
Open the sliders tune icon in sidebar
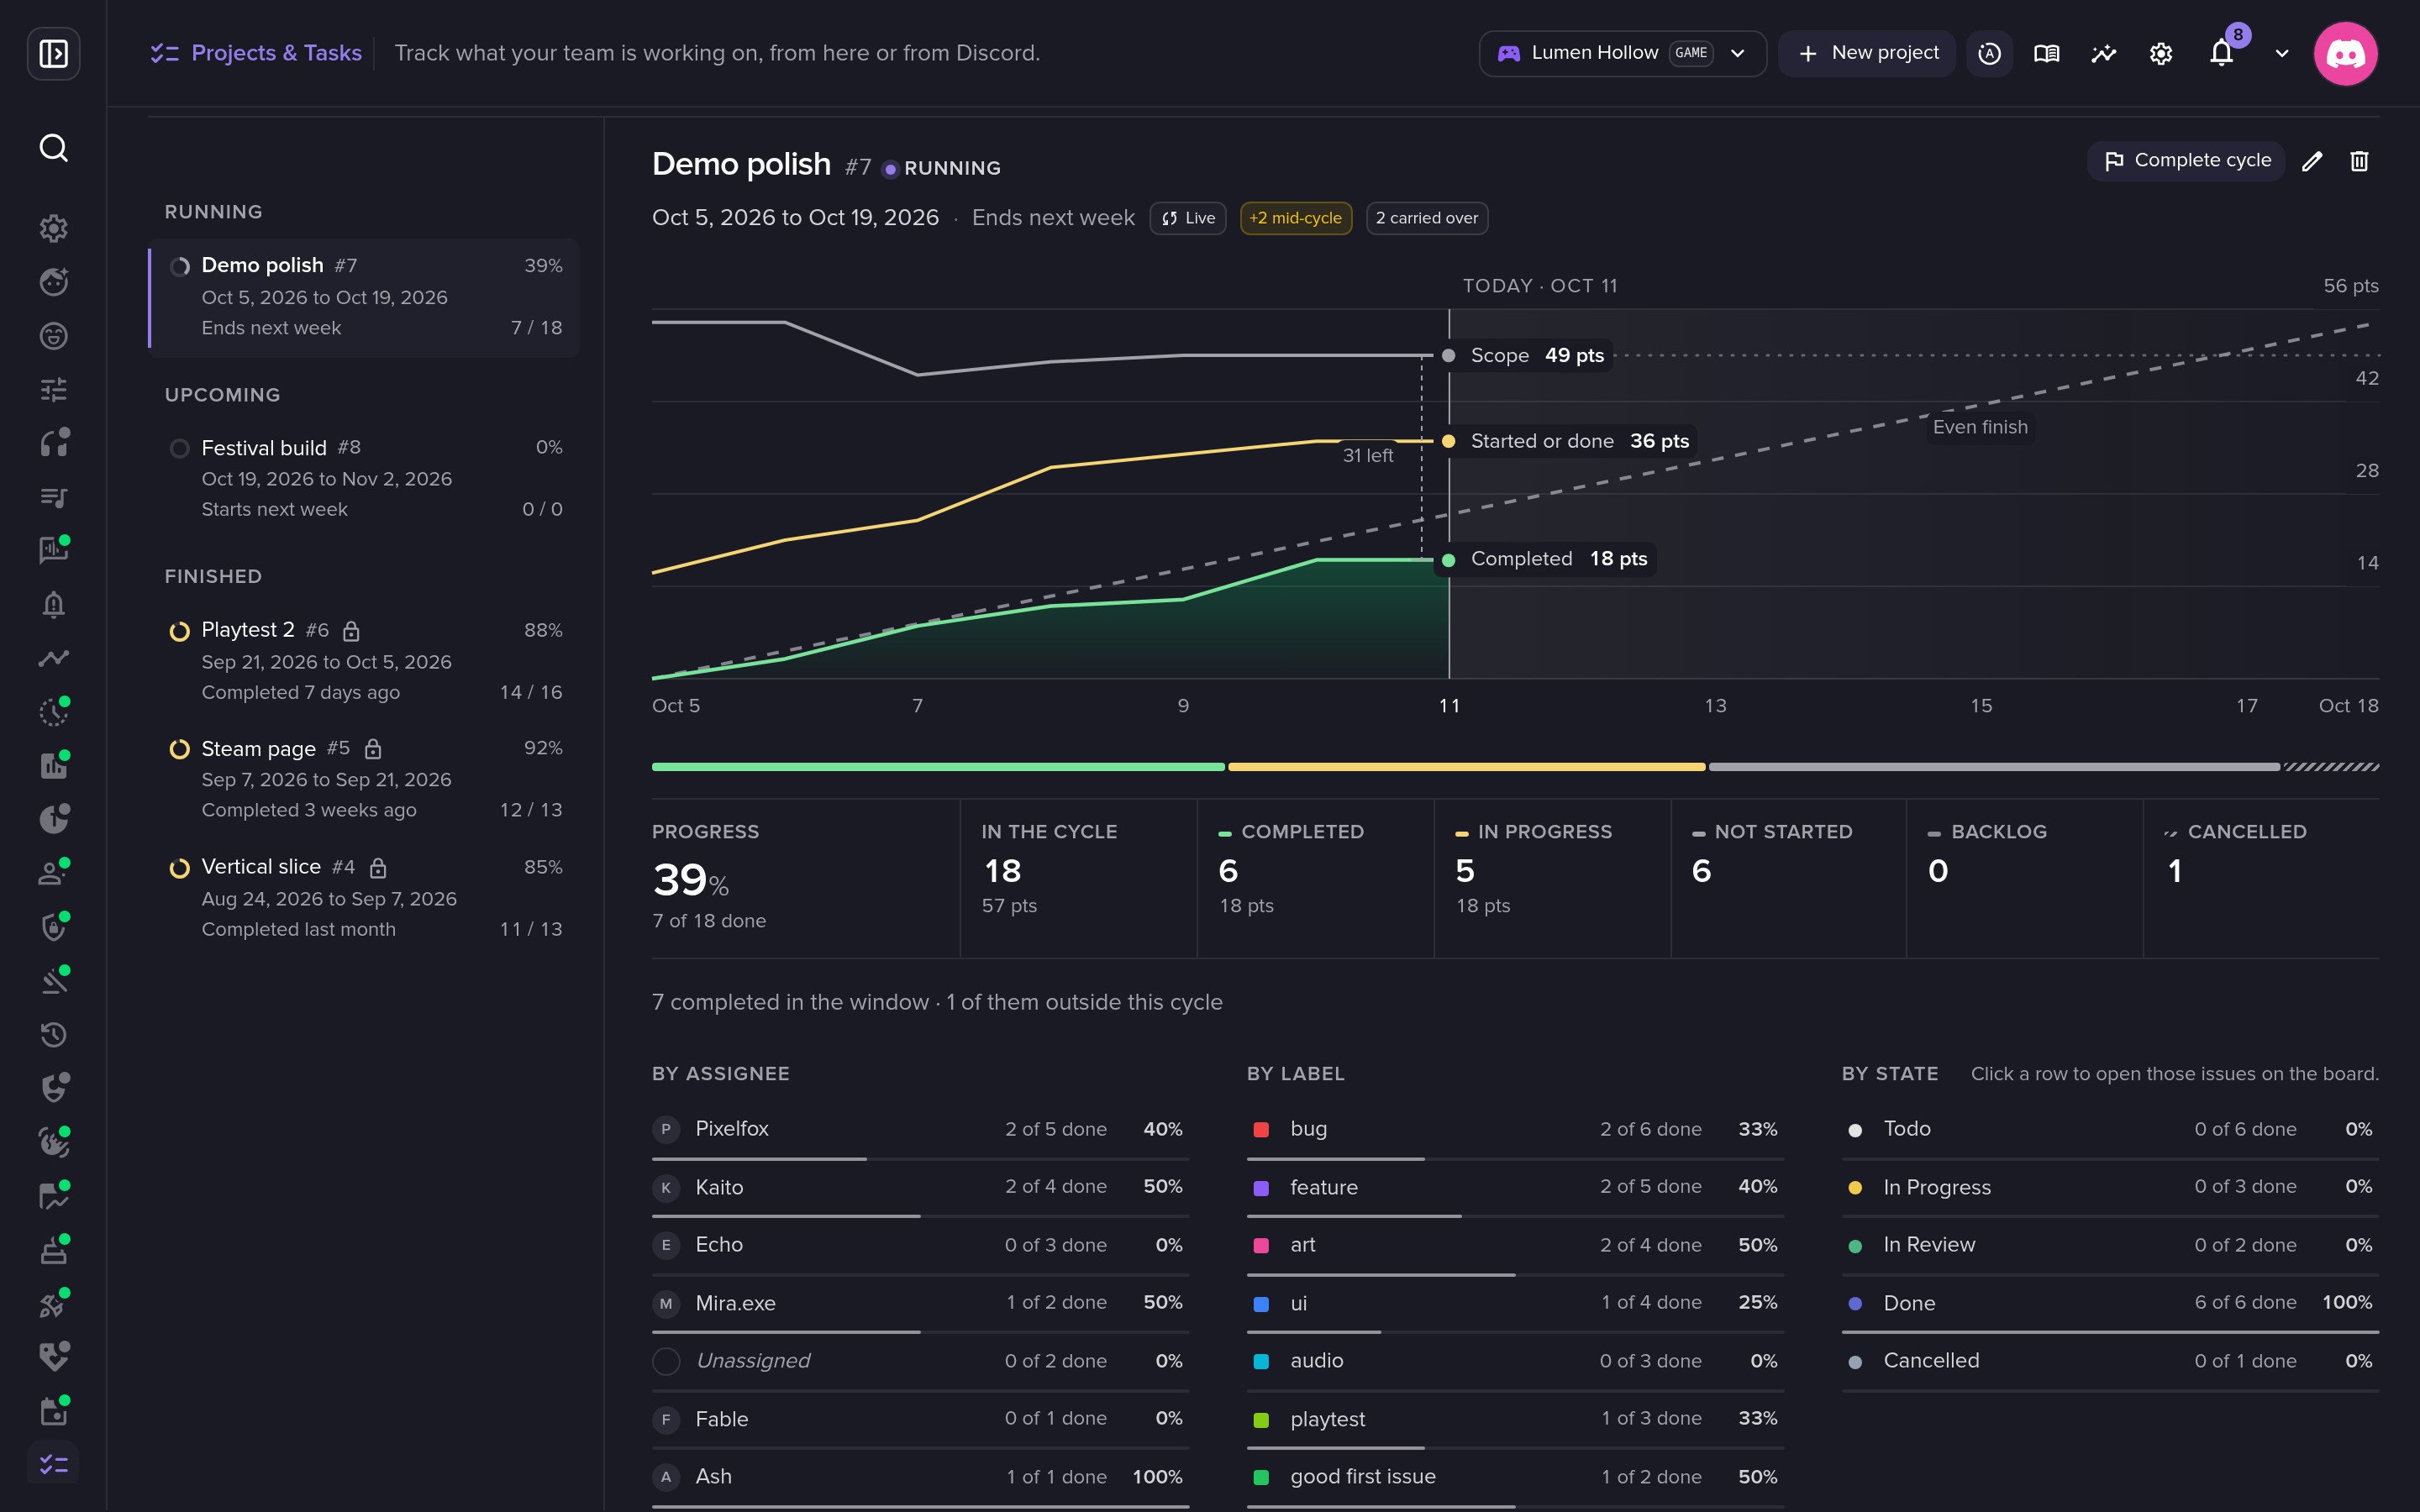(x=53, y=389)
